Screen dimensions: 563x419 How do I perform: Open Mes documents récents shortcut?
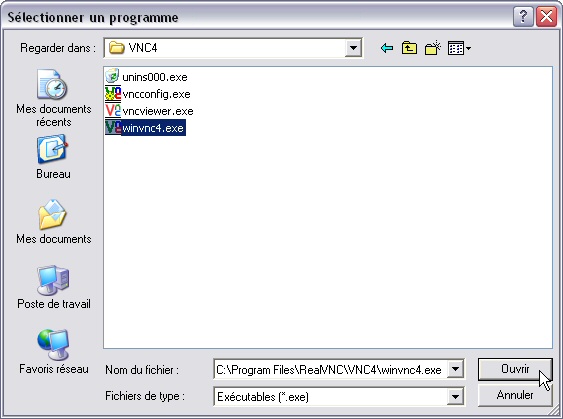click(53, 98)
